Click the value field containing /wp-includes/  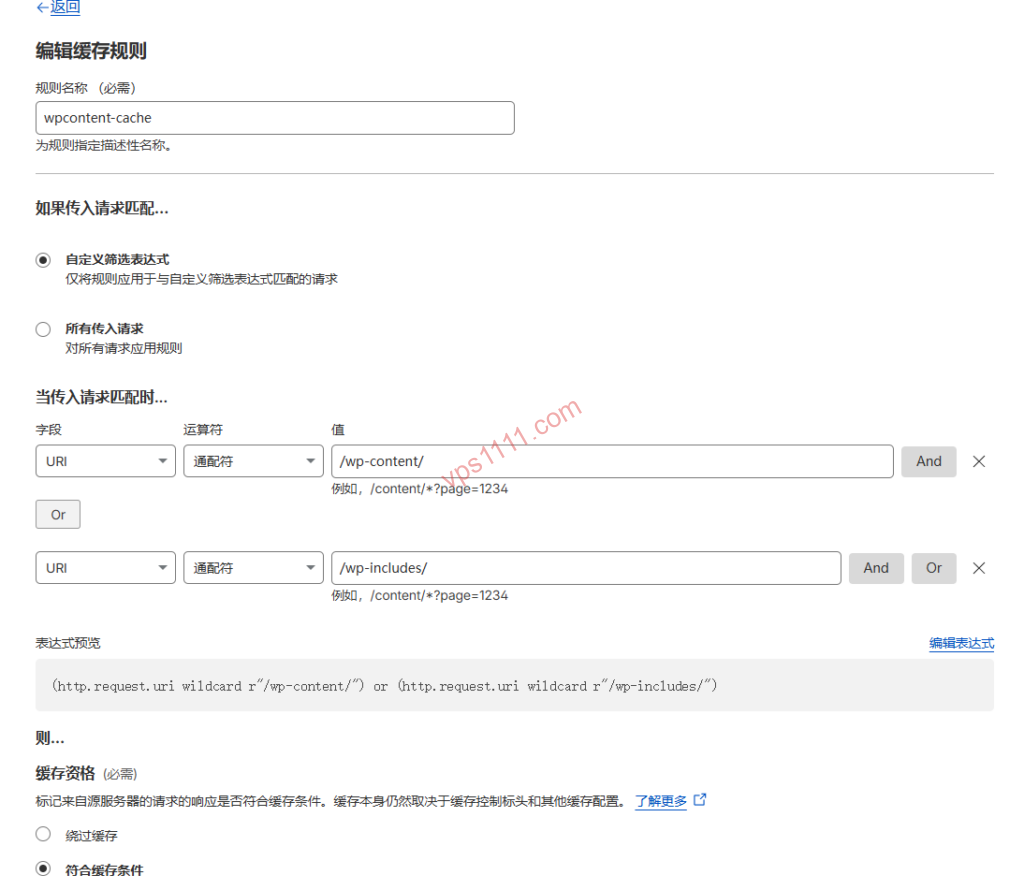click(x=586, y=568)
